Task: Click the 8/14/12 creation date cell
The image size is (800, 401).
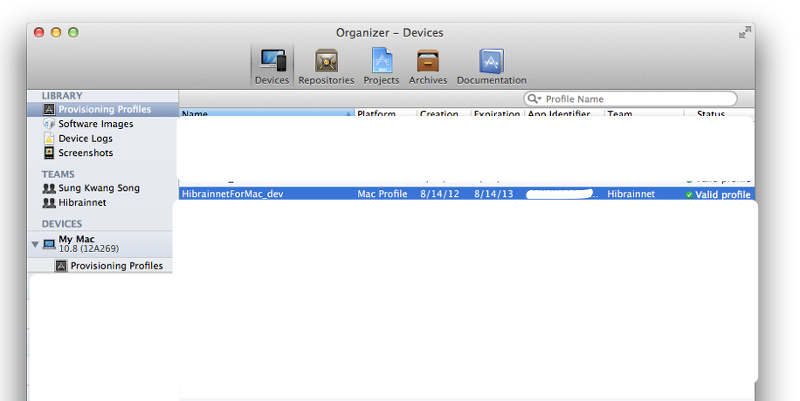Action: 440,194
